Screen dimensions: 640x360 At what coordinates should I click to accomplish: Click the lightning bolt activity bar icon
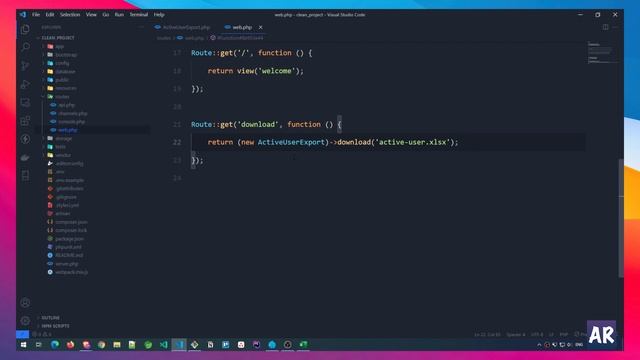click(x=25, y=139)
